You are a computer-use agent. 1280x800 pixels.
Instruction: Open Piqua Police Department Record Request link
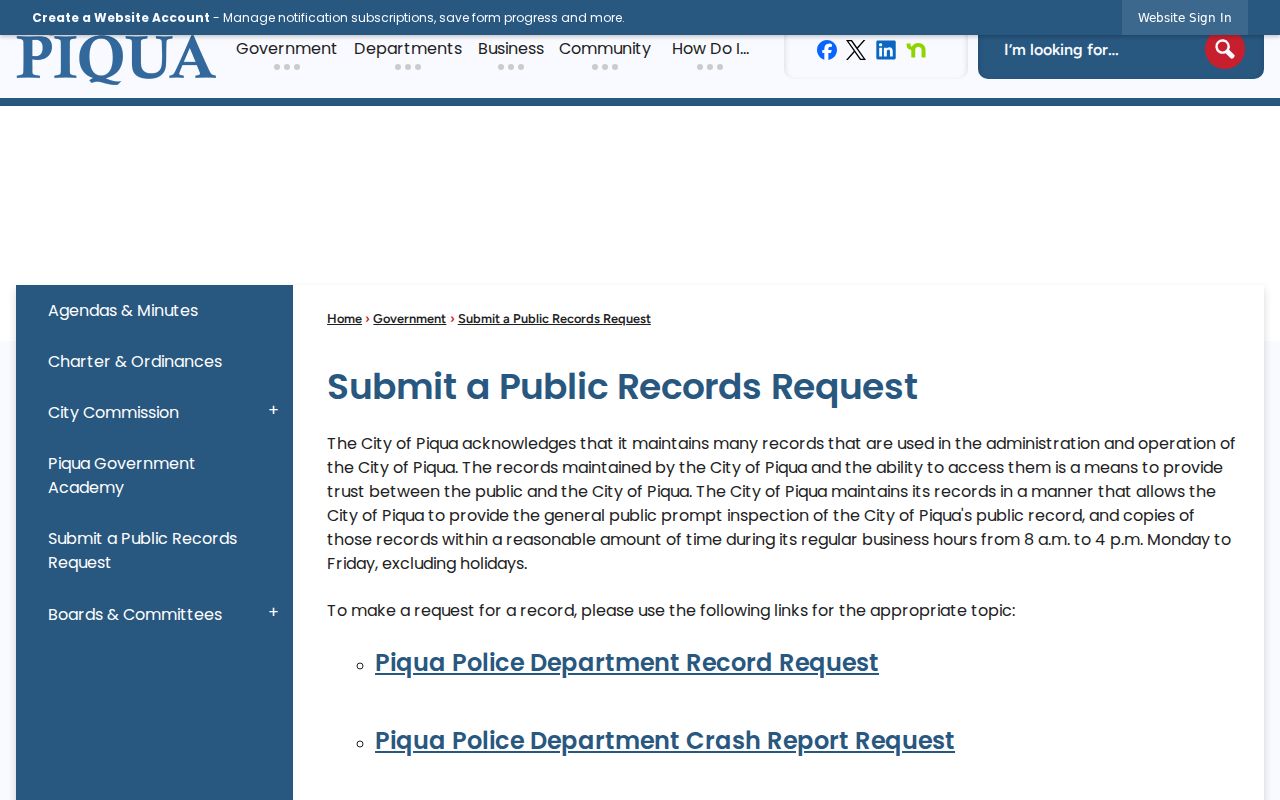pyautogui.click(x=627, y=662)
